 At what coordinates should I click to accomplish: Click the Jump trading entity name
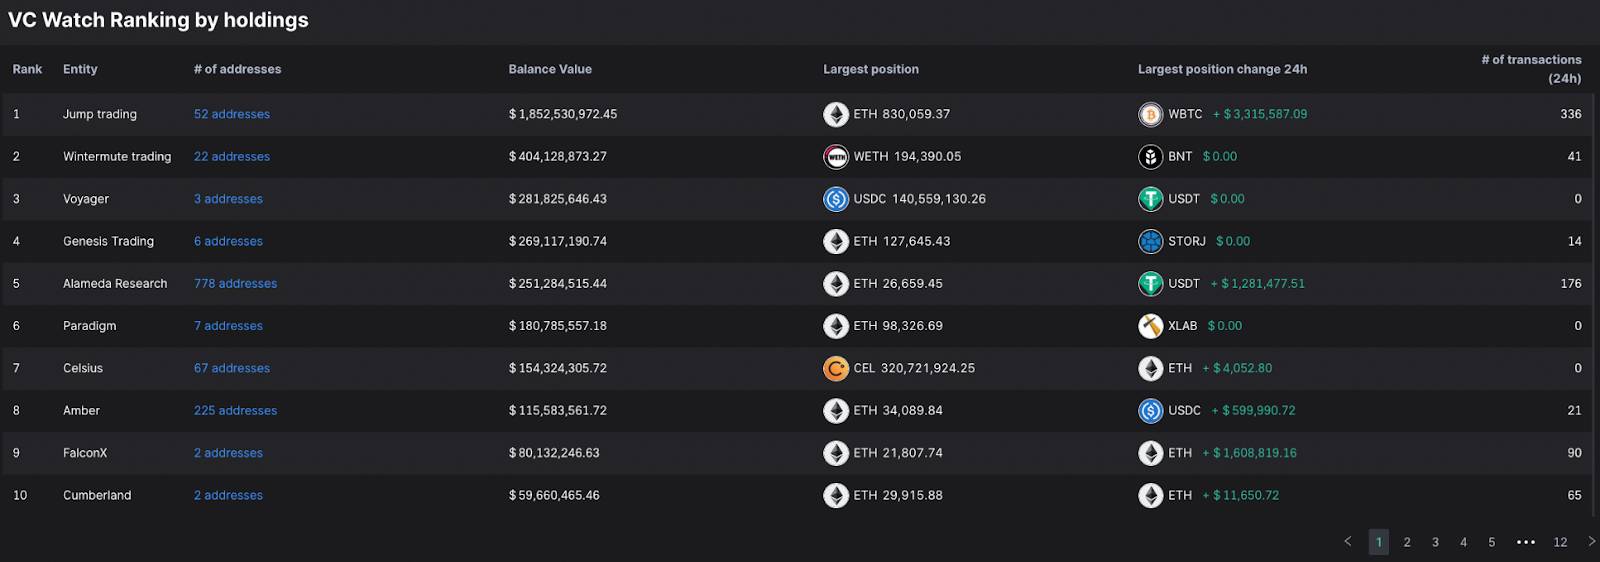(100, 114)
